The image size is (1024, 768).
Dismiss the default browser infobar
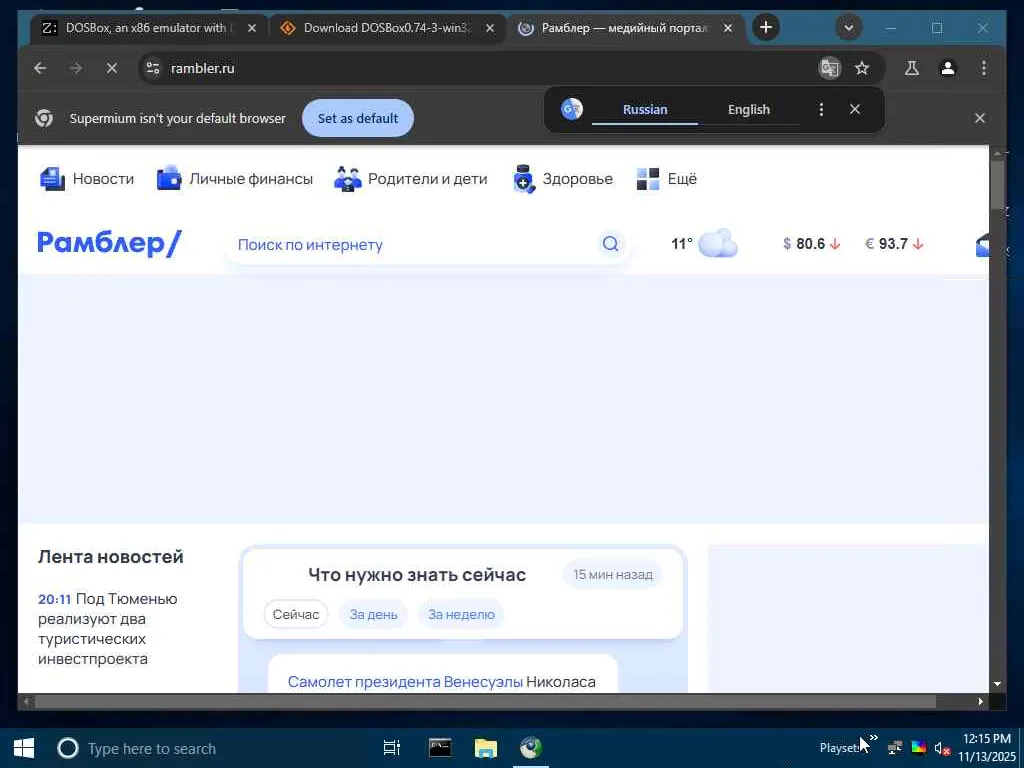pos(980,118)
